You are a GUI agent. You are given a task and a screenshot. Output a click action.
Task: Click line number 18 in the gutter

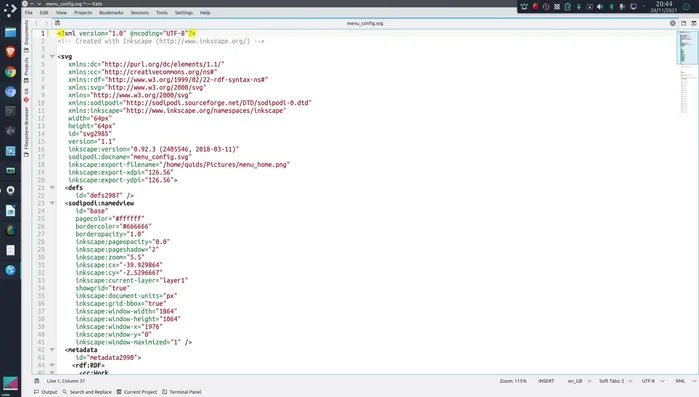41,164
